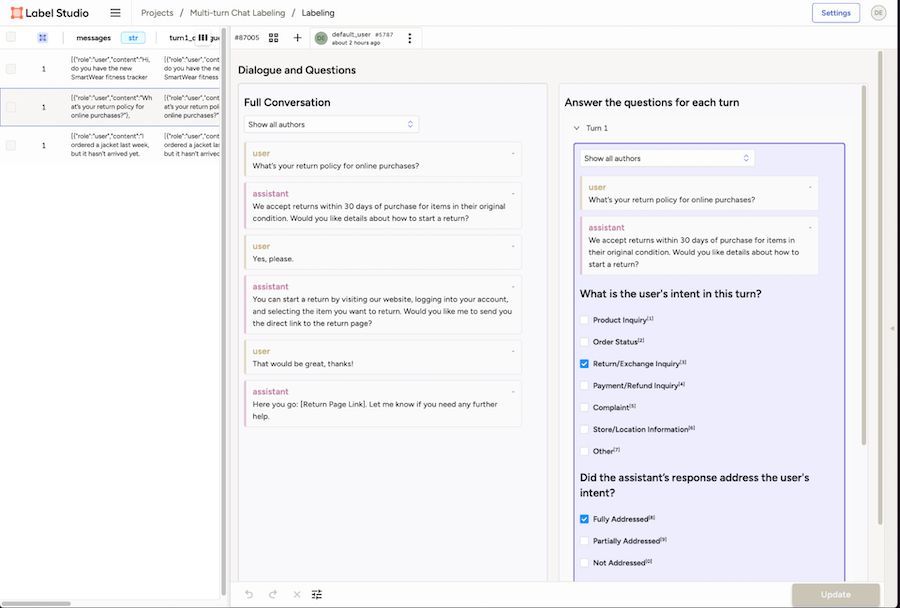Click the redo arrow in bottom toolbar
Screen dimensions: 900x608
tap(272, 594)
